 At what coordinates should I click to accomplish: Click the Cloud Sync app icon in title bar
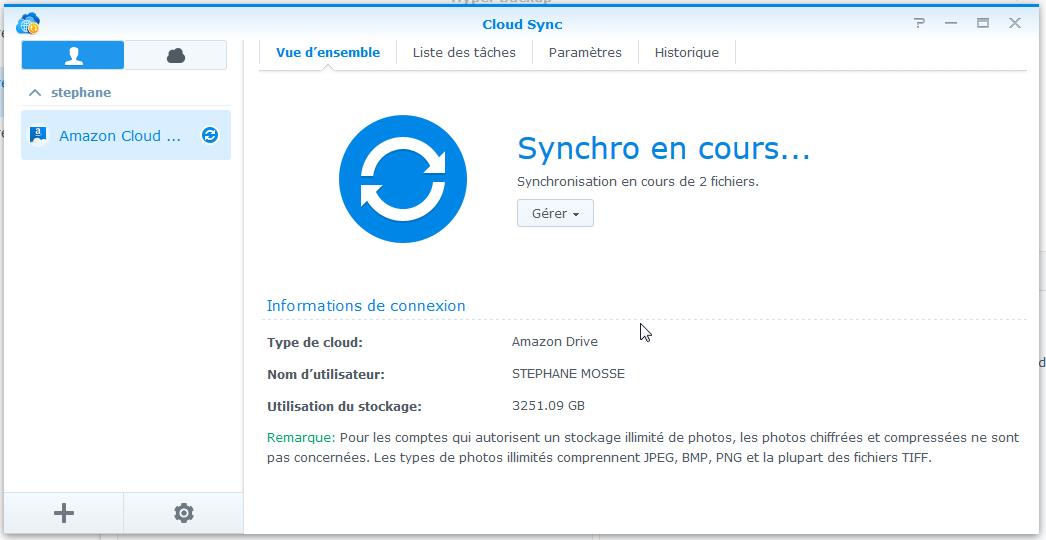click(28, 24)
